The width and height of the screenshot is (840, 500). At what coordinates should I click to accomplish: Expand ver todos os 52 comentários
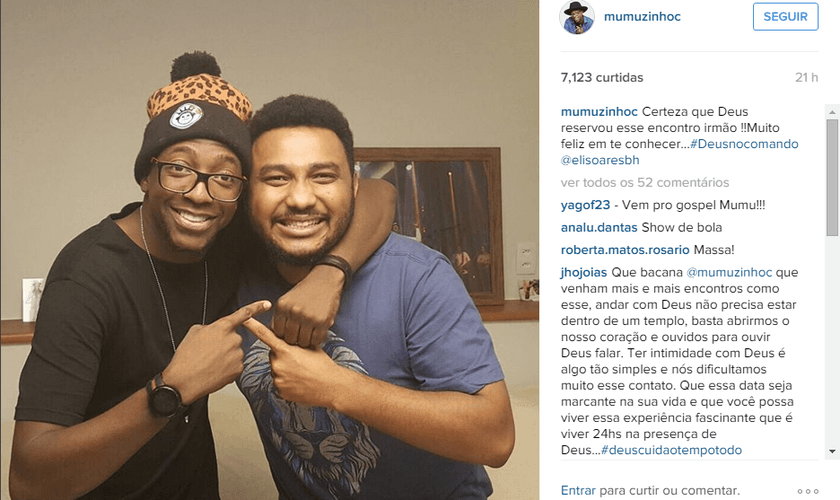(x=645, y=182)
